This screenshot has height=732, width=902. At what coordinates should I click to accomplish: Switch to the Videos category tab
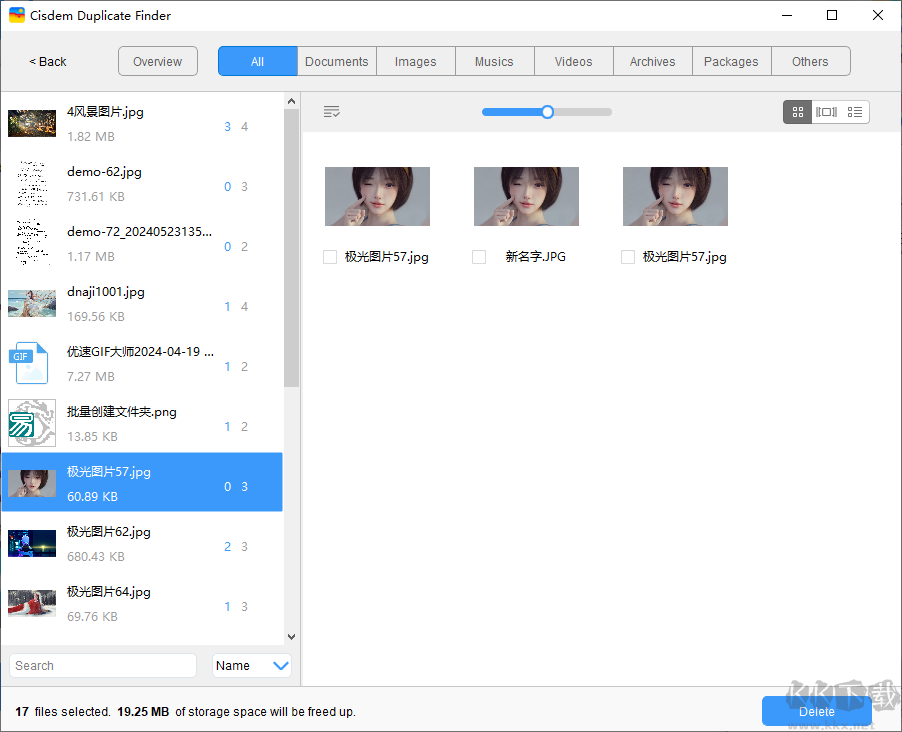(x=573, y=61)
